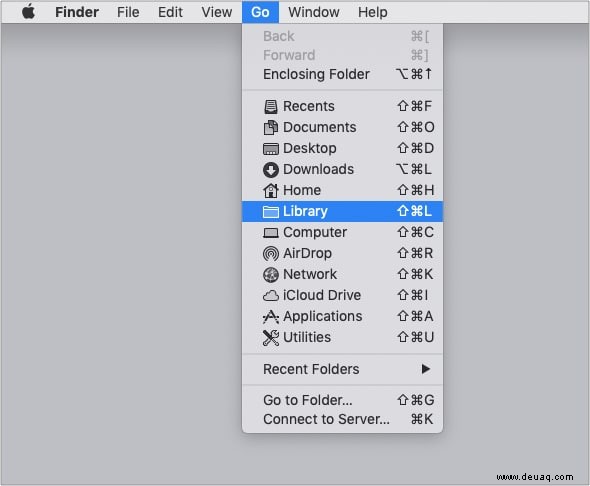
Task: Open the Apple menu
Action: click(29, 12)
